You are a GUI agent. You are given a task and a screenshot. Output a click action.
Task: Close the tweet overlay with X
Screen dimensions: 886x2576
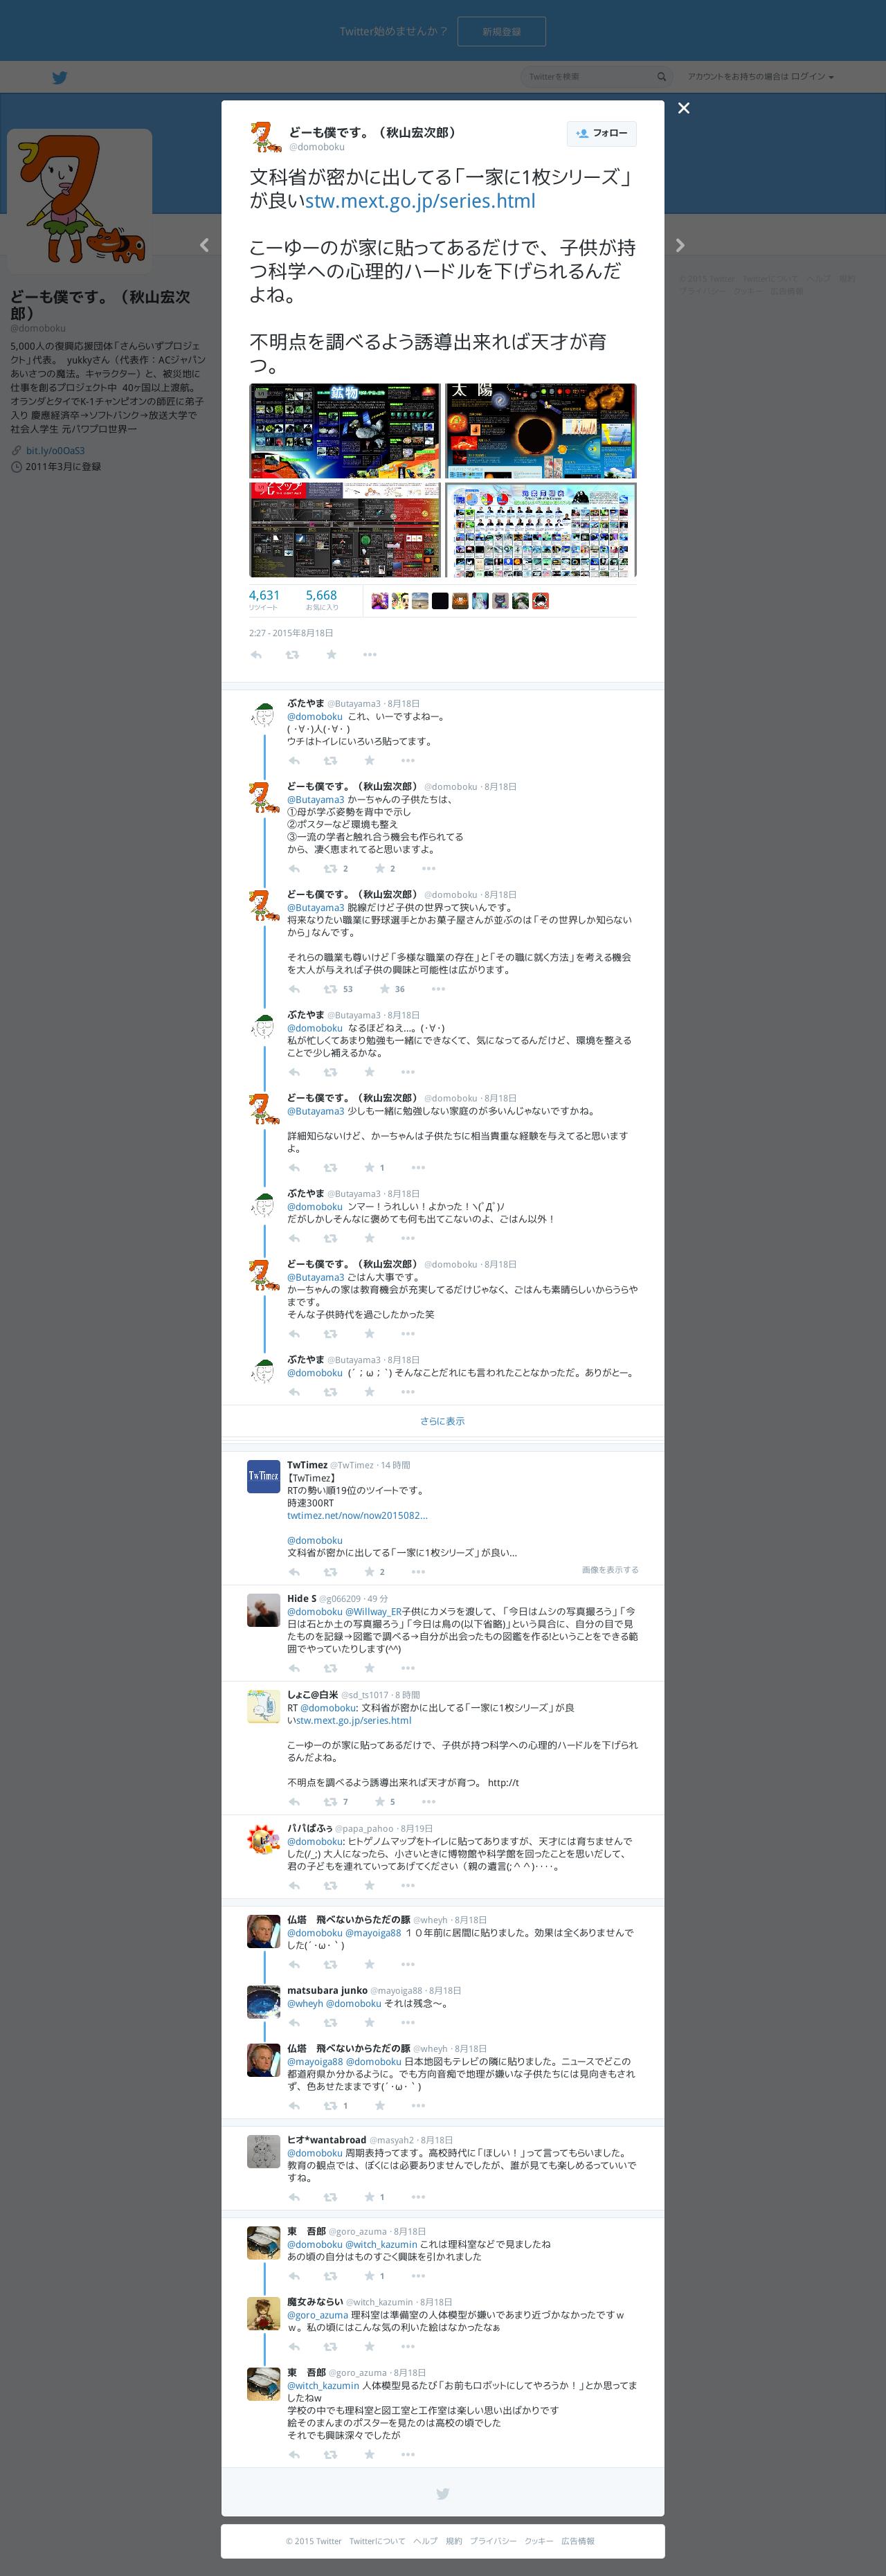tap(684, 108)
